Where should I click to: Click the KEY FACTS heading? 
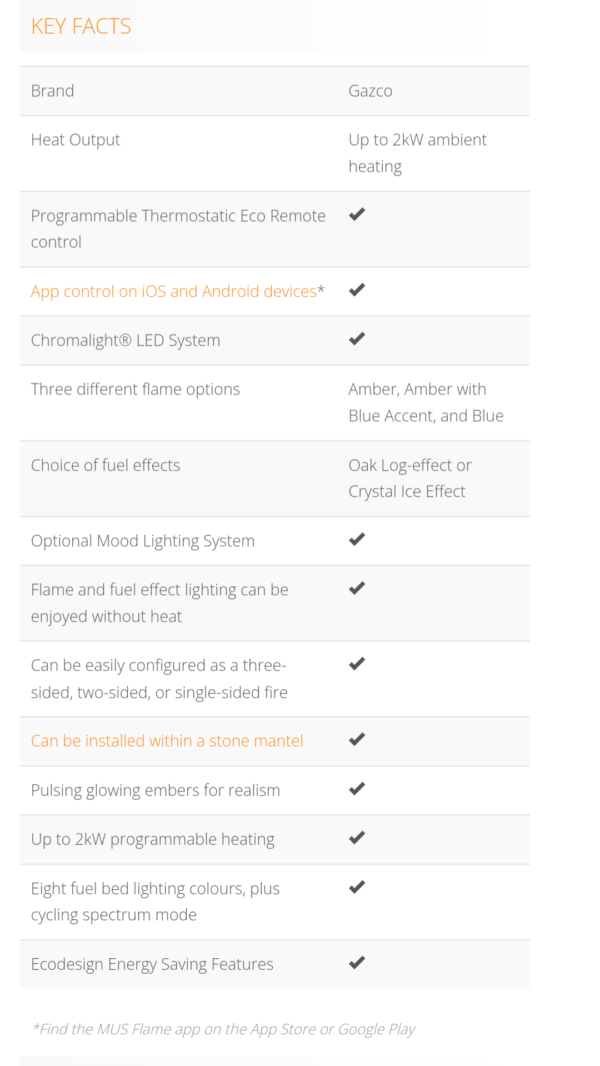click(x=81, y=26)
